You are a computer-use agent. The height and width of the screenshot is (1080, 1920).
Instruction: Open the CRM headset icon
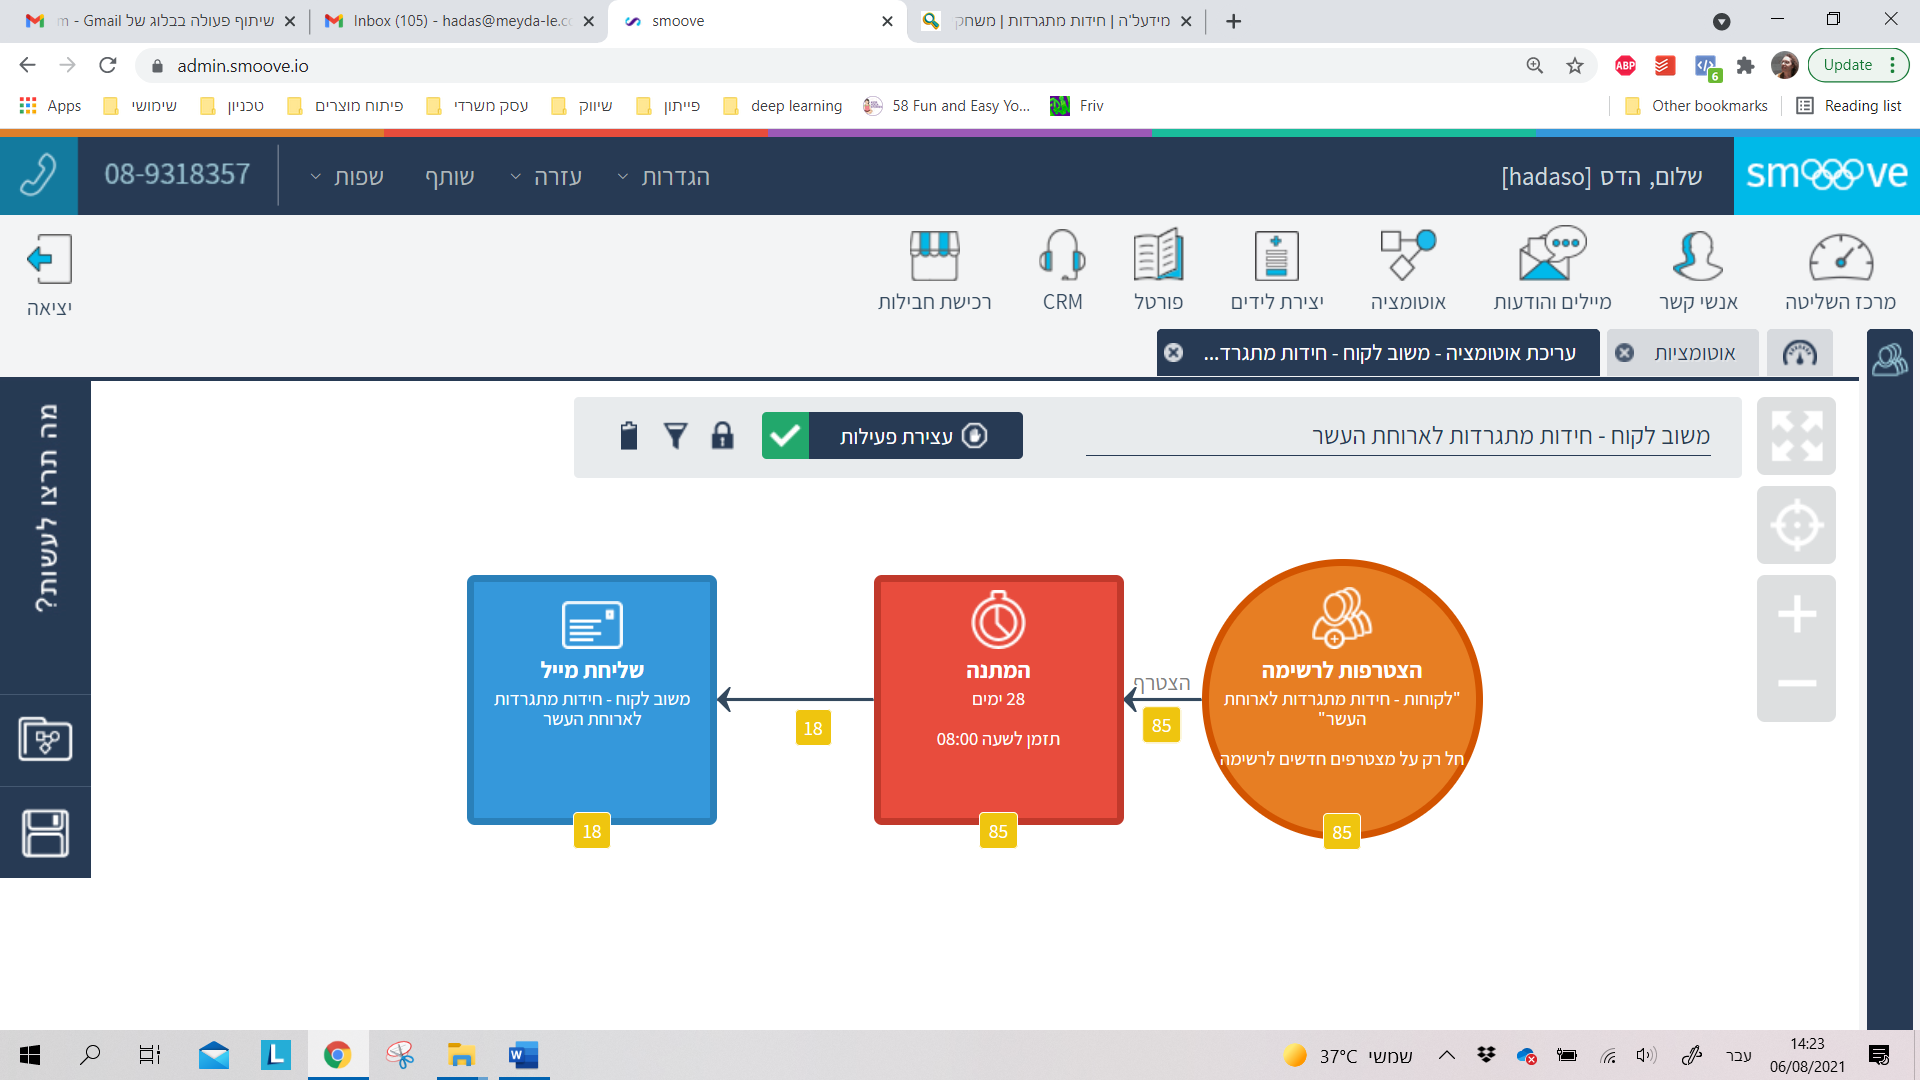[1062, 257]
